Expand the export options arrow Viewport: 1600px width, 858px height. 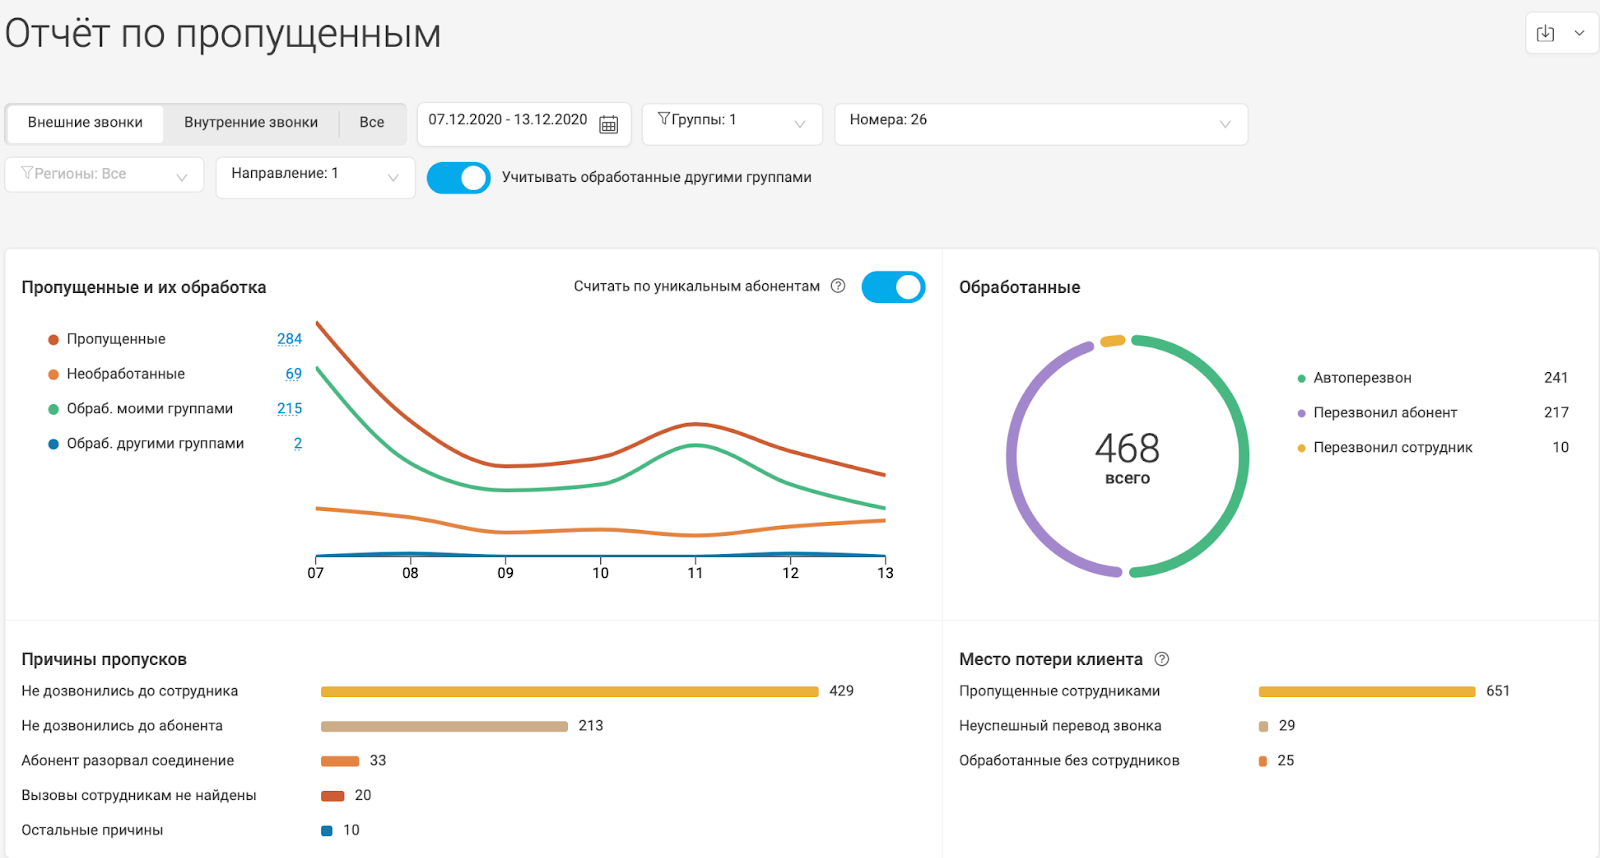pos(1579,34)
